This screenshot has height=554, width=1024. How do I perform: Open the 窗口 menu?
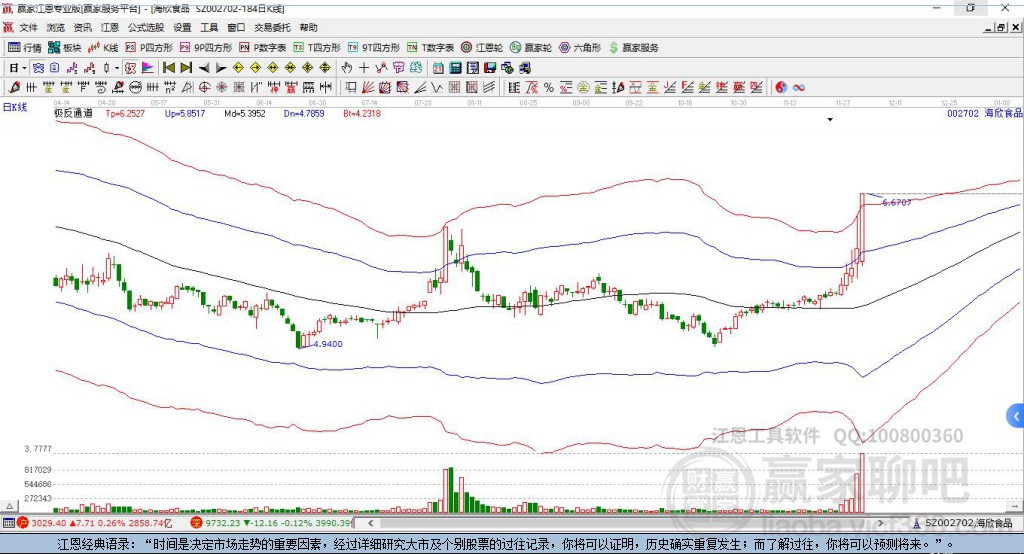tap(236, 27)
